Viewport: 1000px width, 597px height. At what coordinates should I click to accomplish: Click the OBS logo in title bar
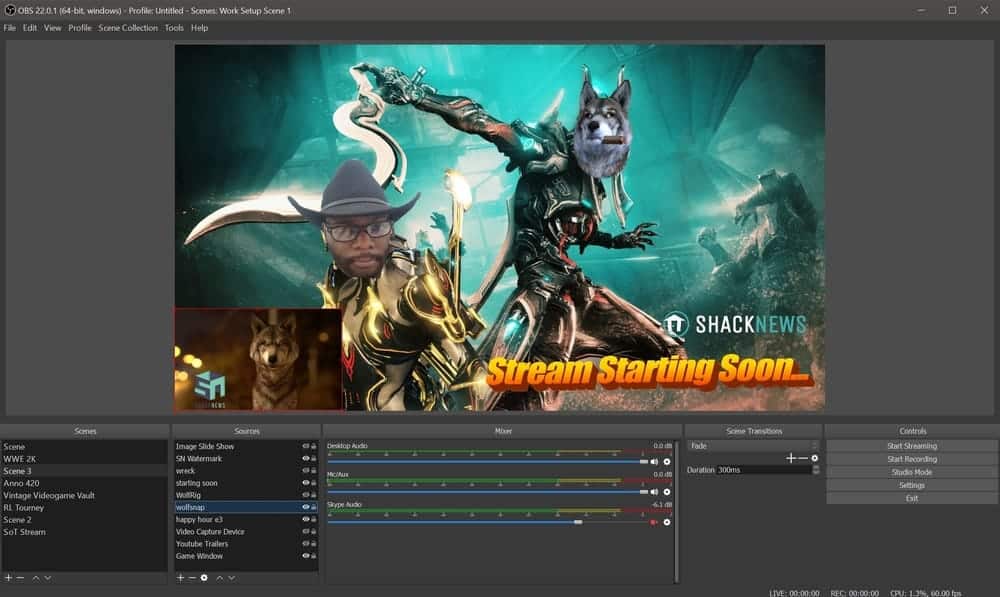[x=10, y=10]
